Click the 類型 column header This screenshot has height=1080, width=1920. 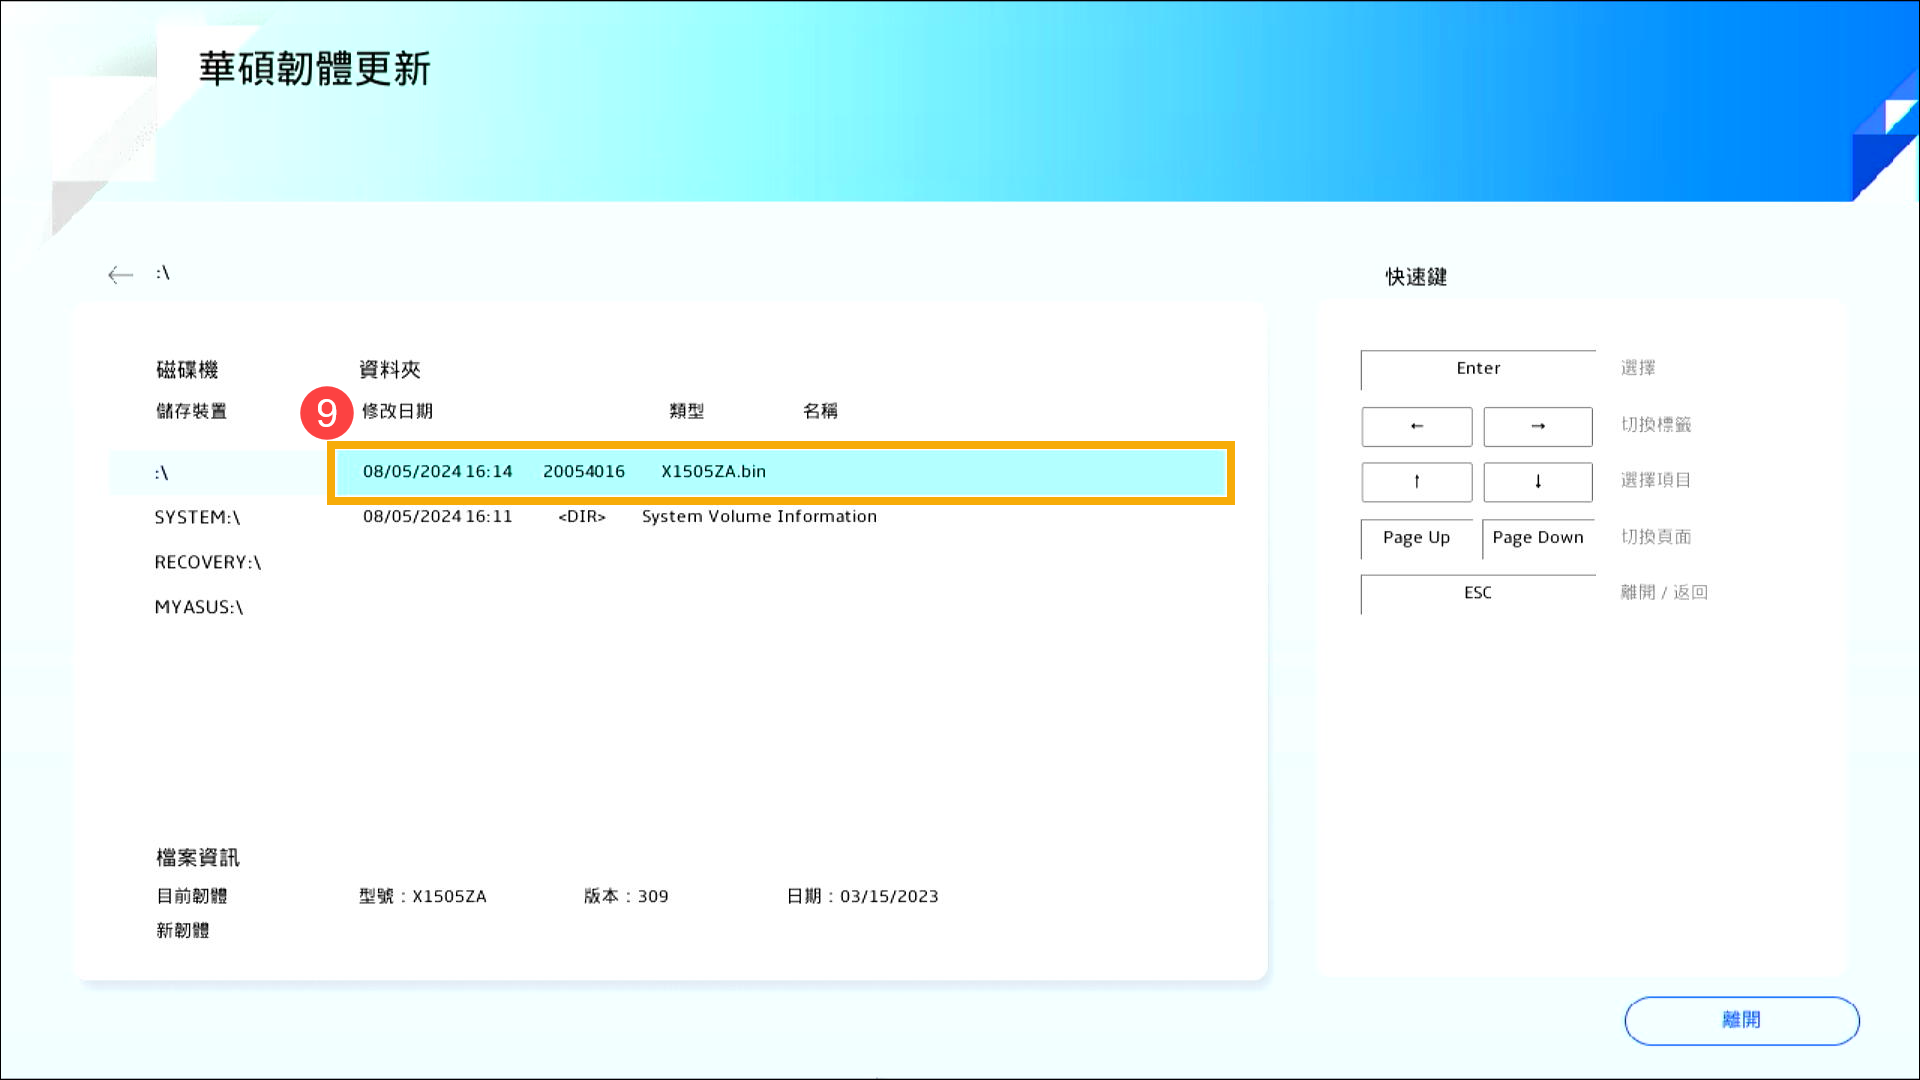tap(687, 411)
